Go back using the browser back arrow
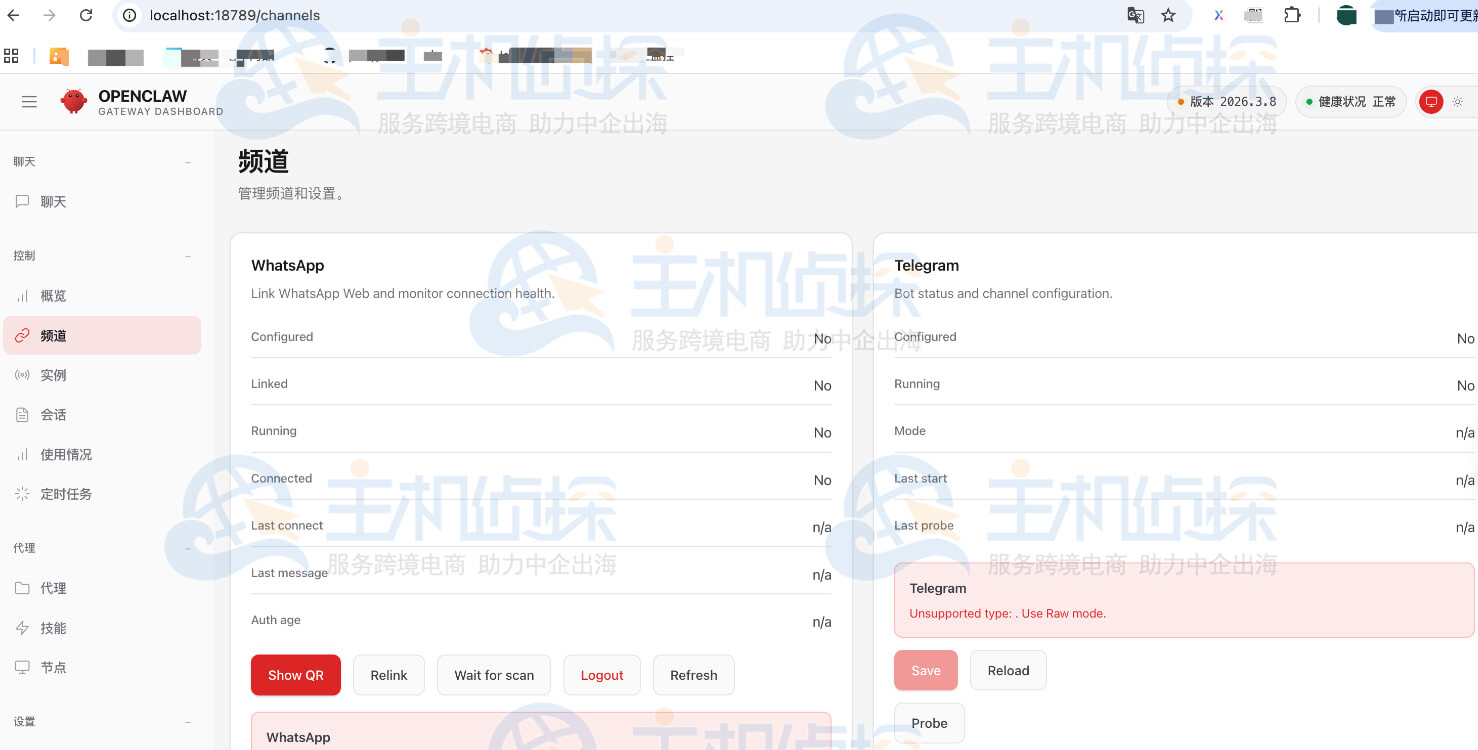Viewport: 1478px width, 750px height. coord(13,15)
